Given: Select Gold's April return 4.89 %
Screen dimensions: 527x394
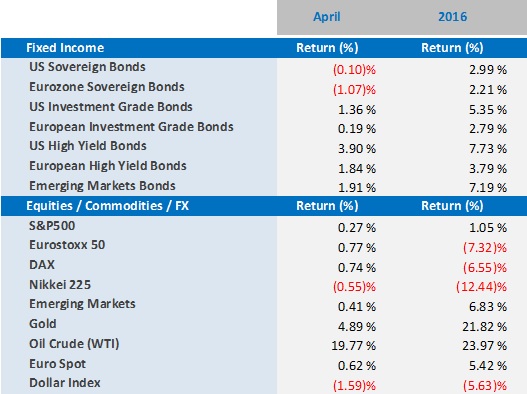Looking at the screenshot, I should 357,326.
